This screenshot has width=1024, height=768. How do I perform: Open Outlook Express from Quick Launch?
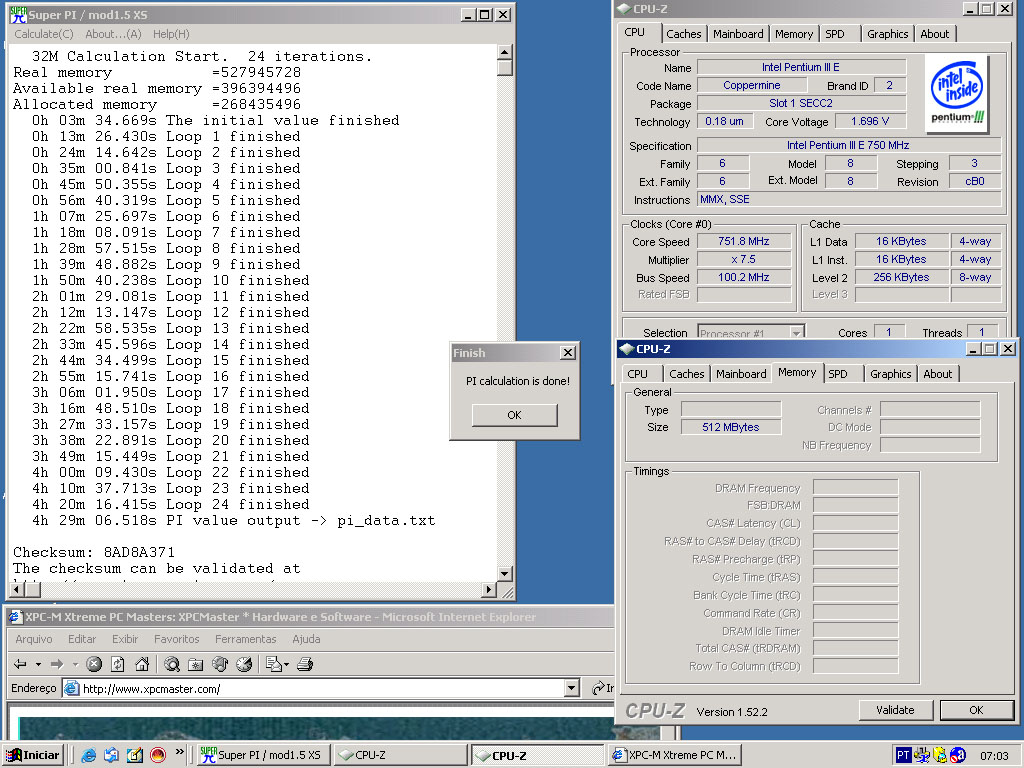click(x=112, y=755)
